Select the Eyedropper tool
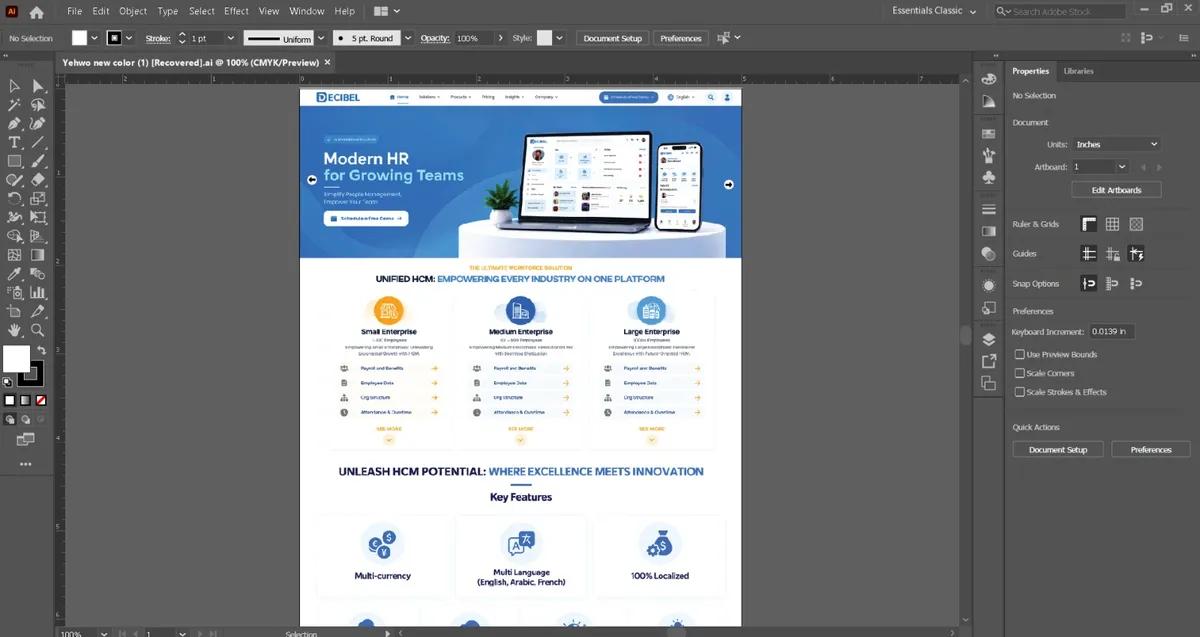1200x637 pixels. click(x=15, y=274)
